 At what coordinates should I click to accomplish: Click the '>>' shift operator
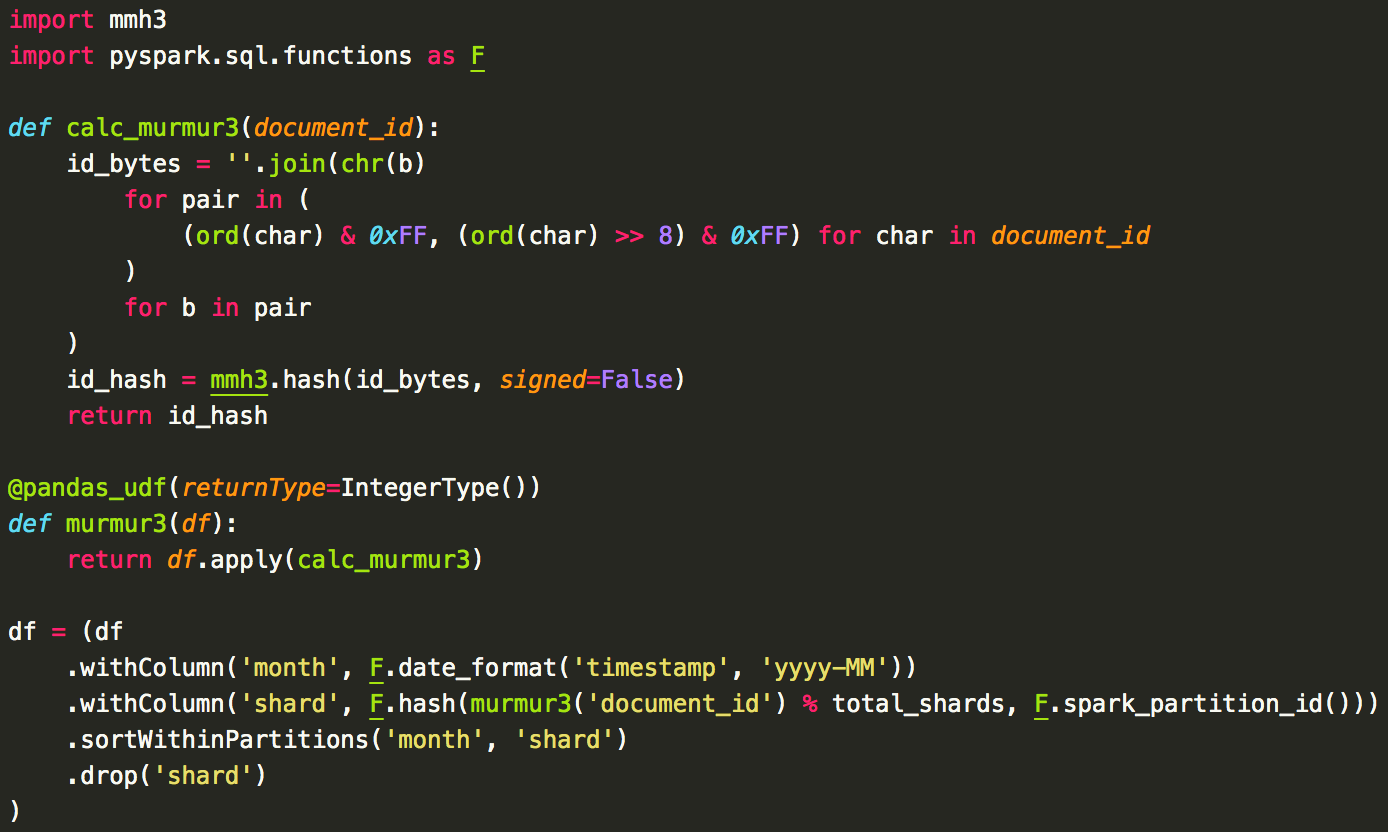(x=629, y=236)
